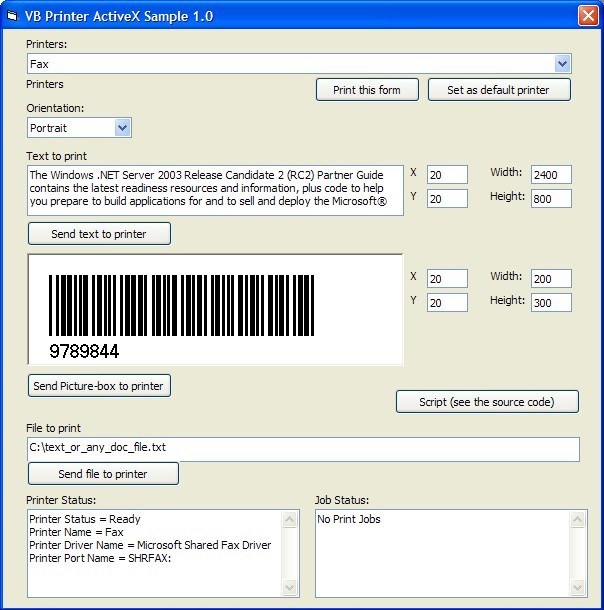Click the app icon in title bar
Viewport: 604px width, 610px height.
click(12, 16)
